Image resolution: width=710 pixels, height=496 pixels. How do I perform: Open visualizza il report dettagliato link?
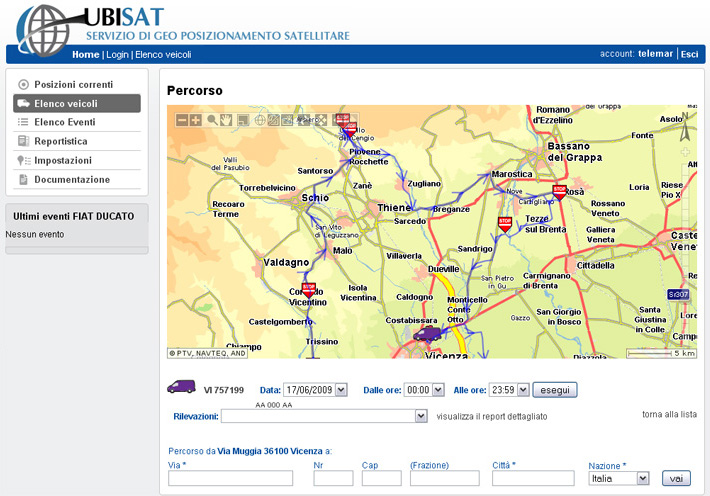(x=492, y=416)
